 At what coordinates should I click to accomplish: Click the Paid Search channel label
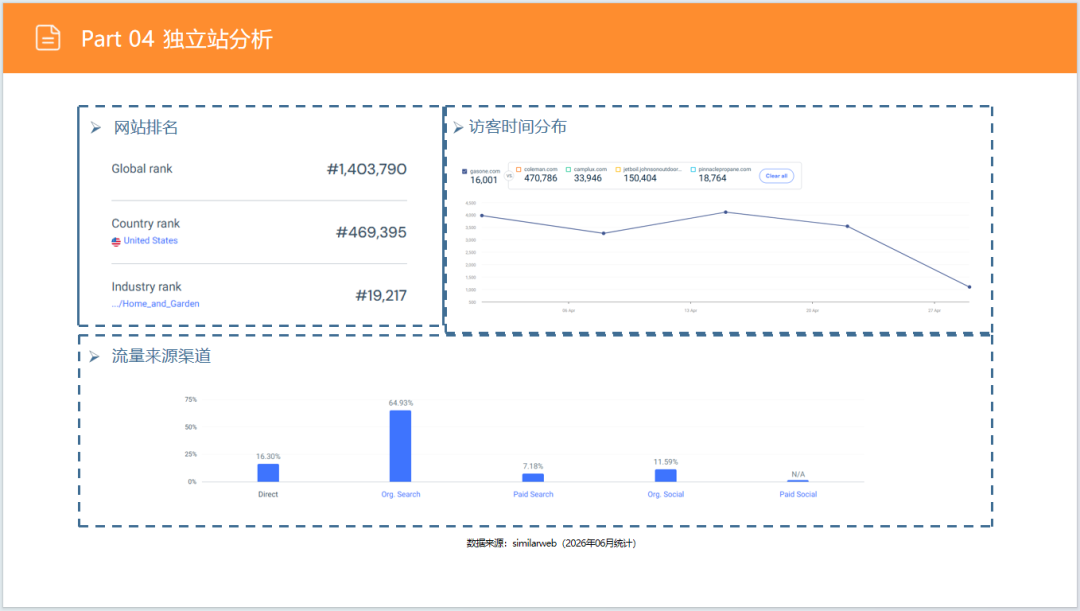533,494
